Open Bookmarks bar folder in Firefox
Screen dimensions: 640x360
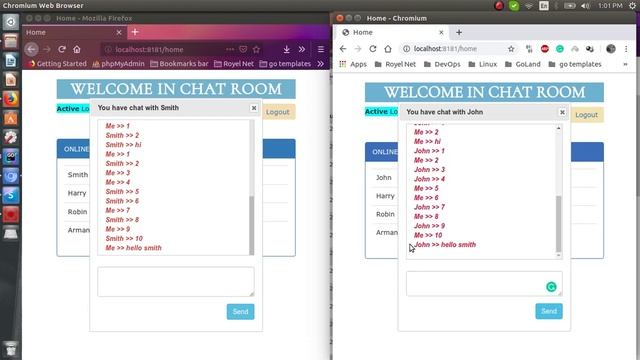(179, 64)
